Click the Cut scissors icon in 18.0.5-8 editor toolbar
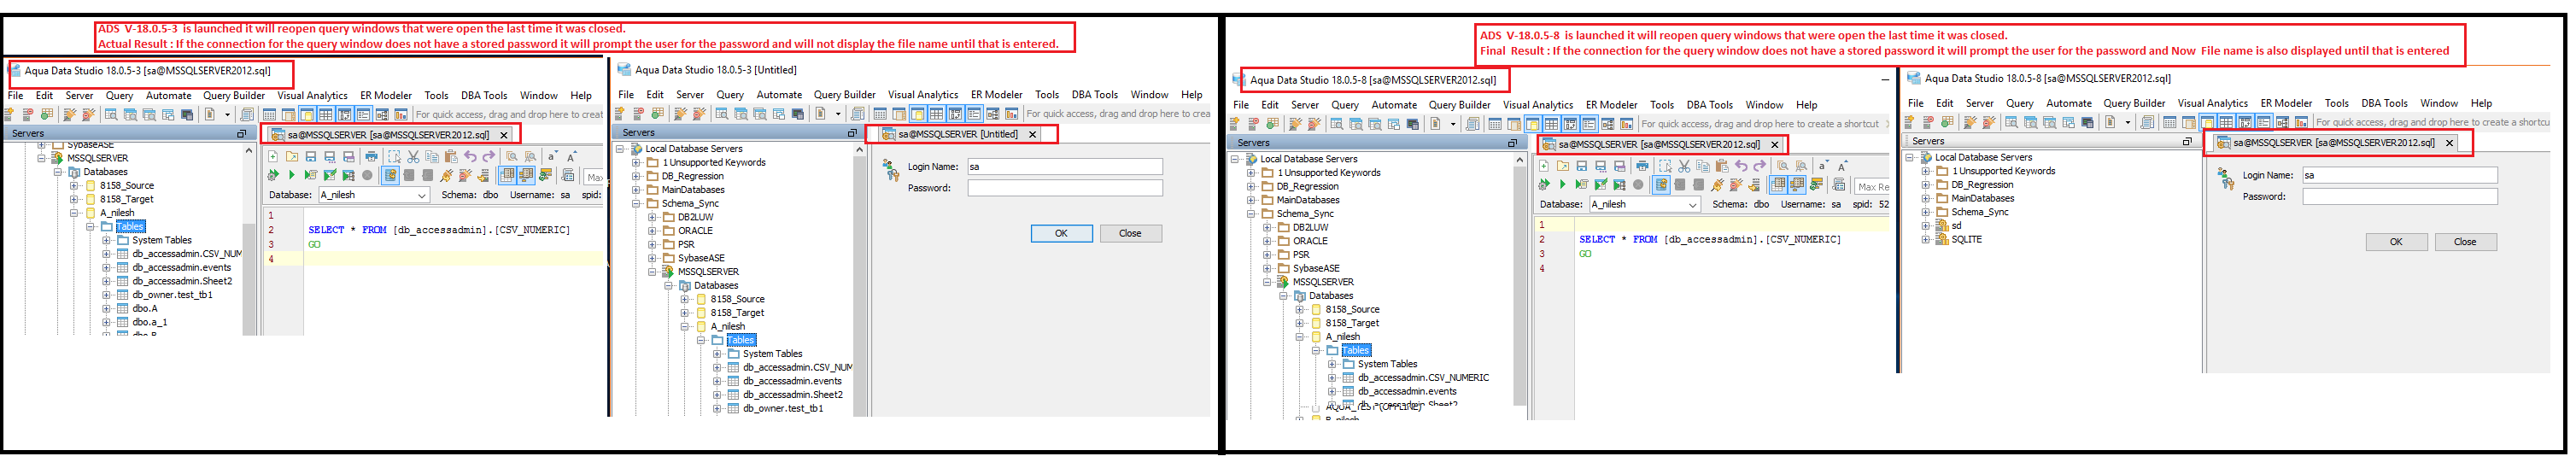This screenshot has width=2576, height=468. pos(1684,166)
